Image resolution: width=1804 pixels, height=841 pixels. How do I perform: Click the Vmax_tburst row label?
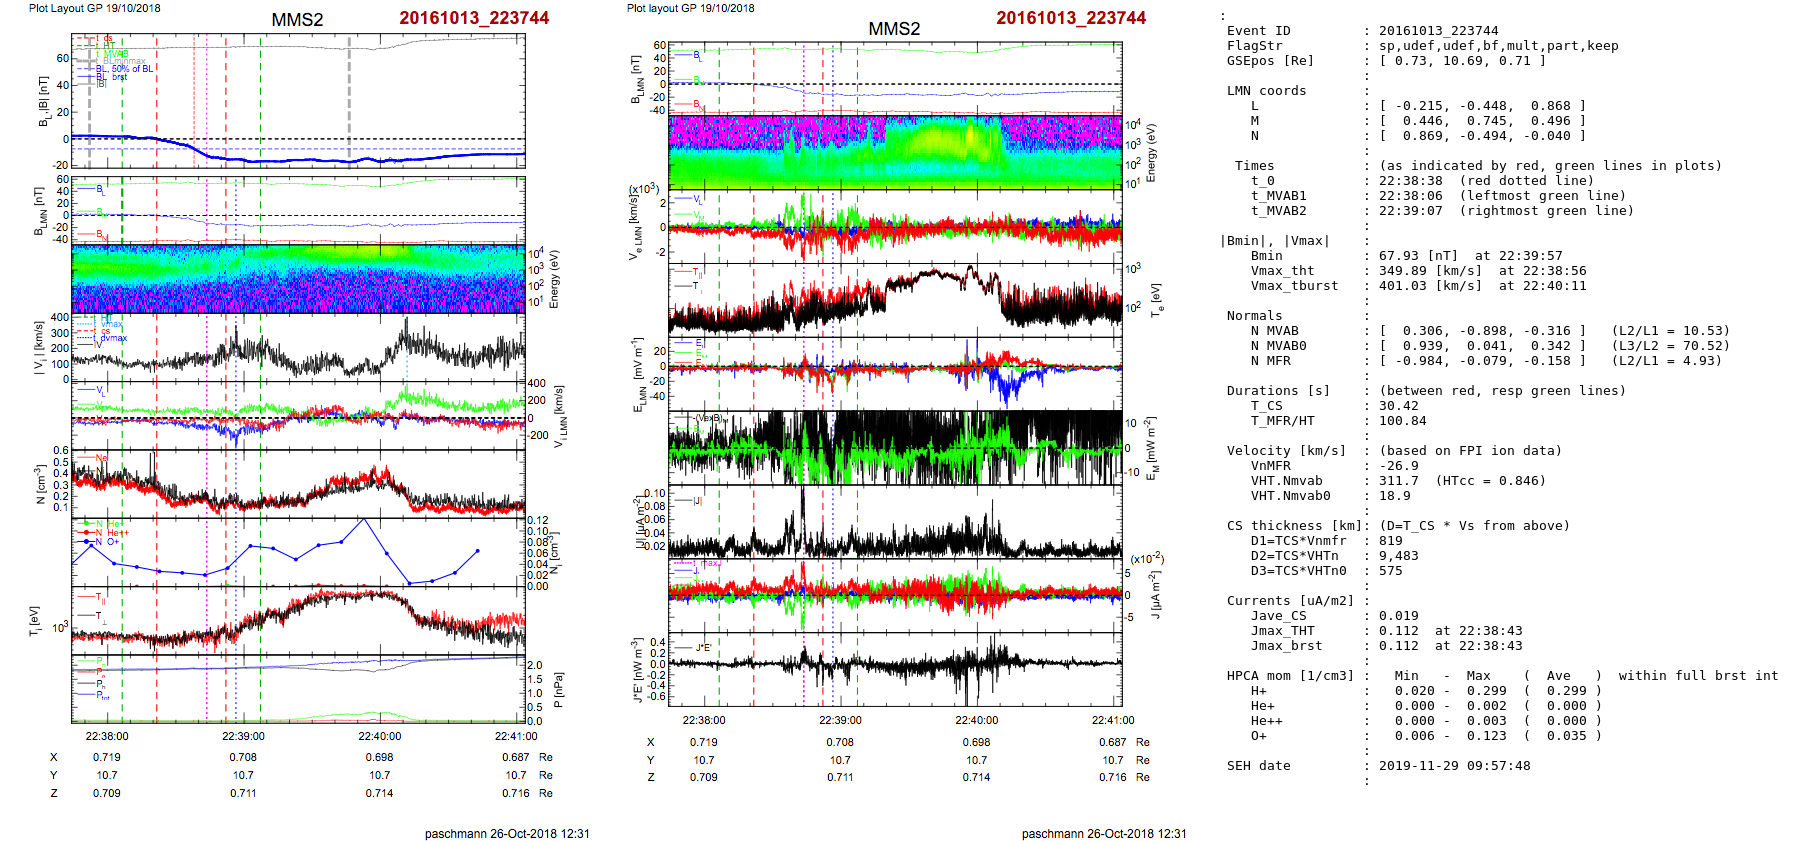1294,286
